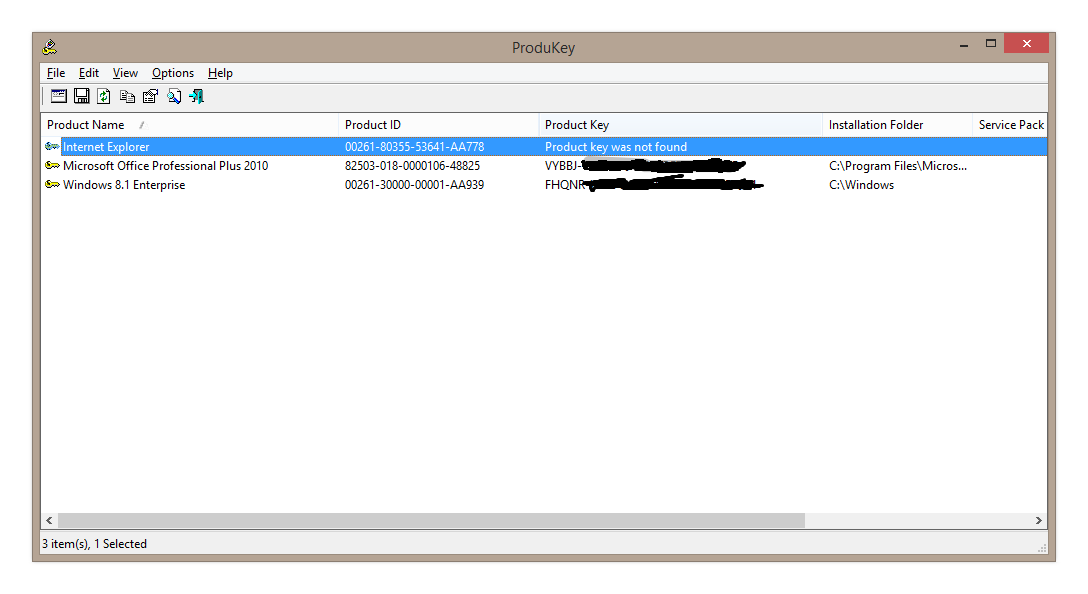Open Properties with the toolbar icon

(149, 95)
